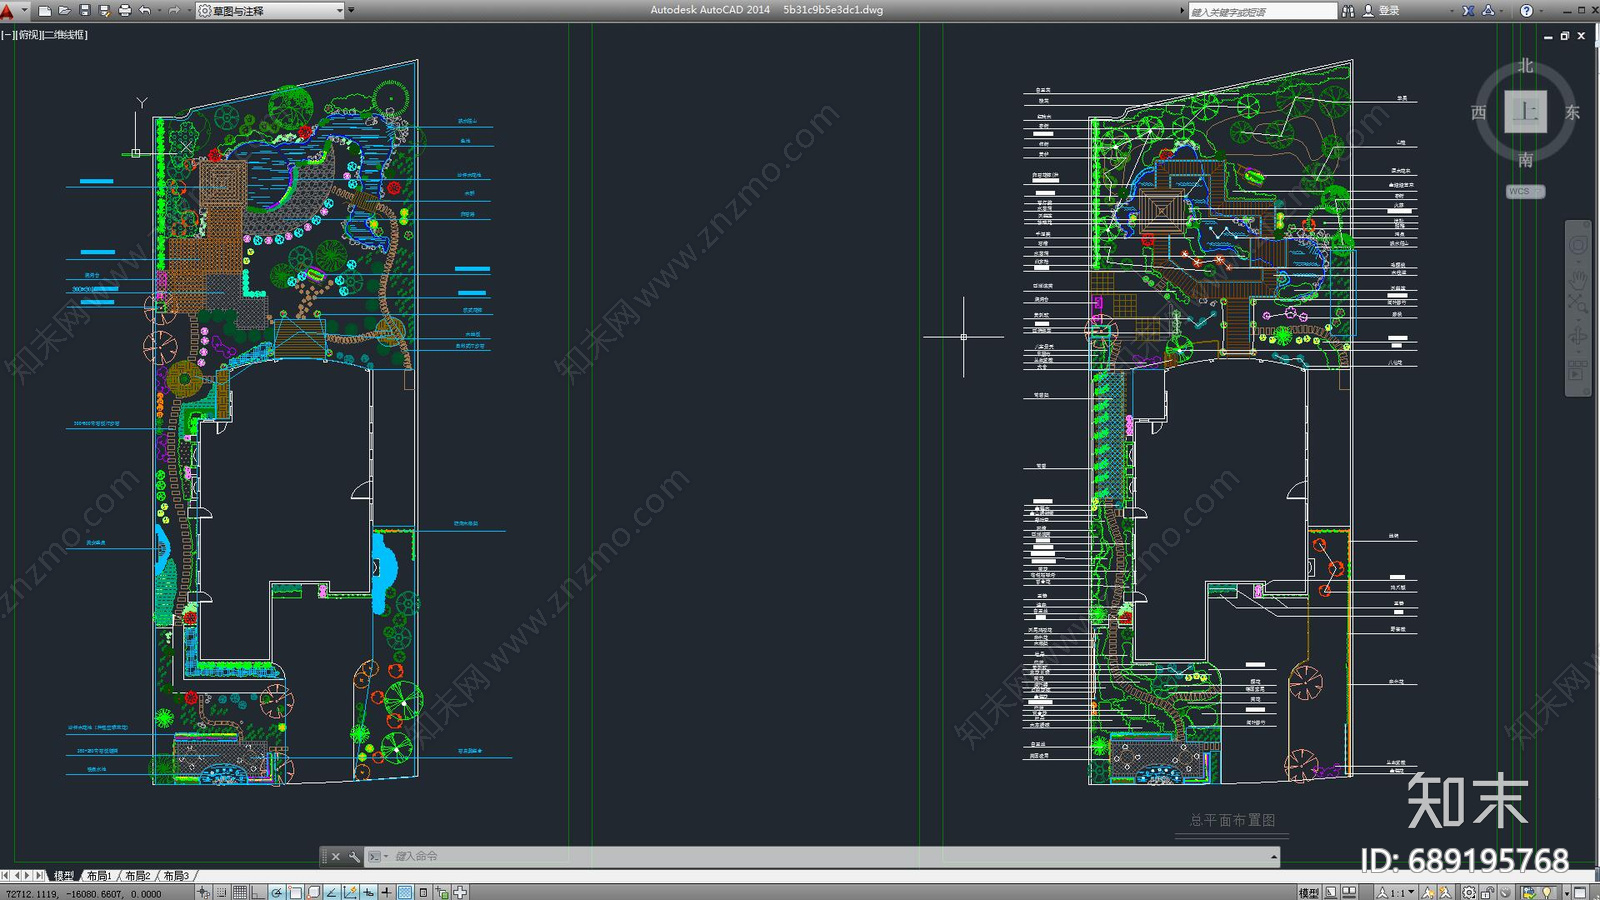
Task: Toggle Ortho Mode in status bar
Action: (x=258, y=892)
